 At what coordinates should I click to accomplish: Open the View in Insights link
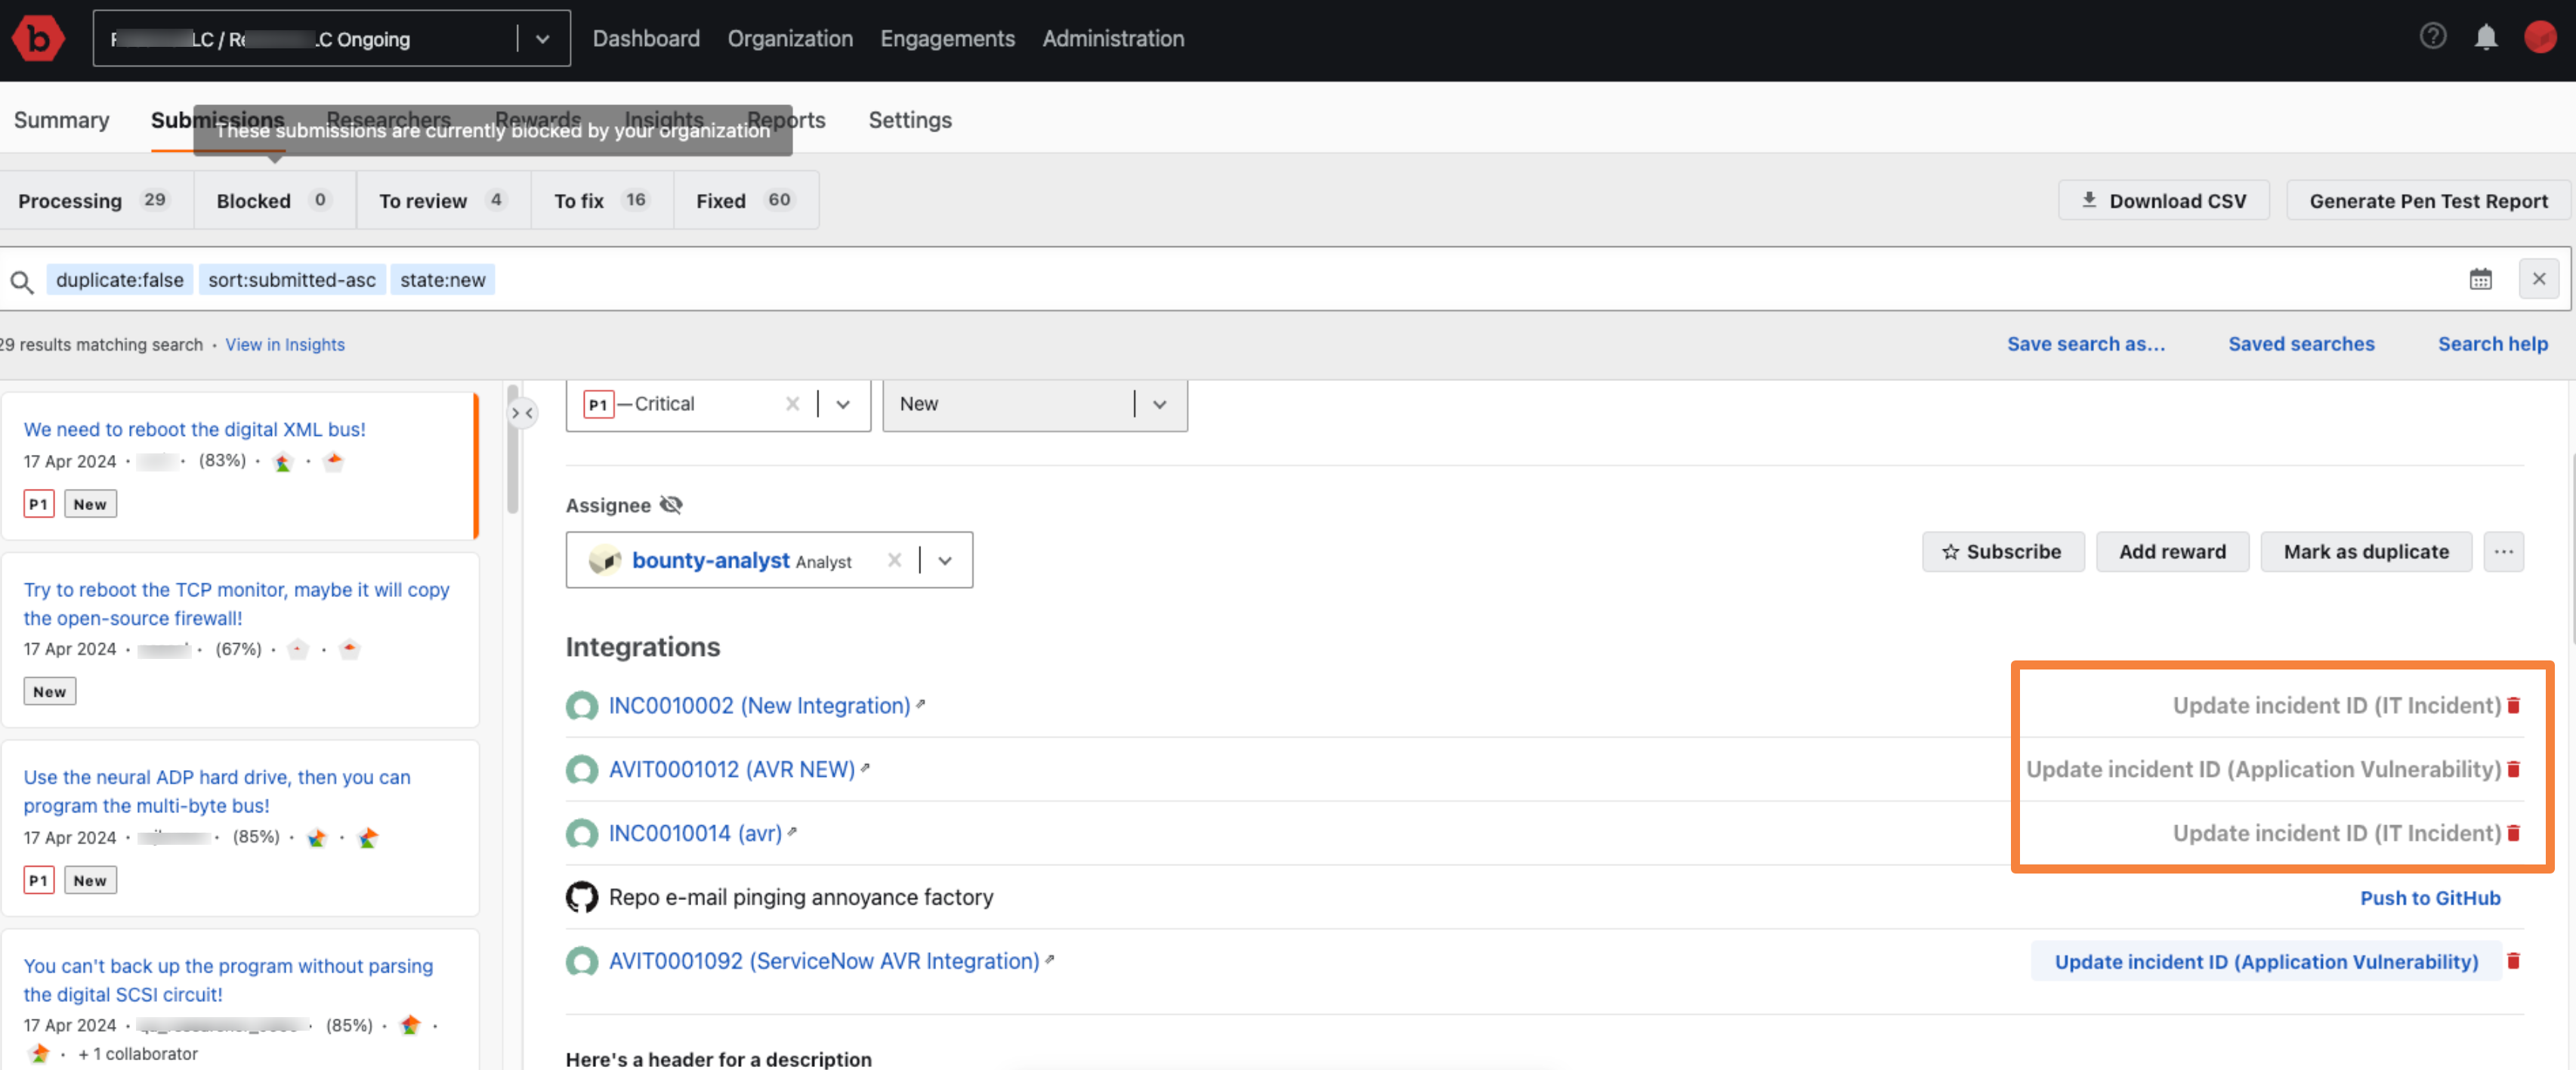[x=285, y=345]
